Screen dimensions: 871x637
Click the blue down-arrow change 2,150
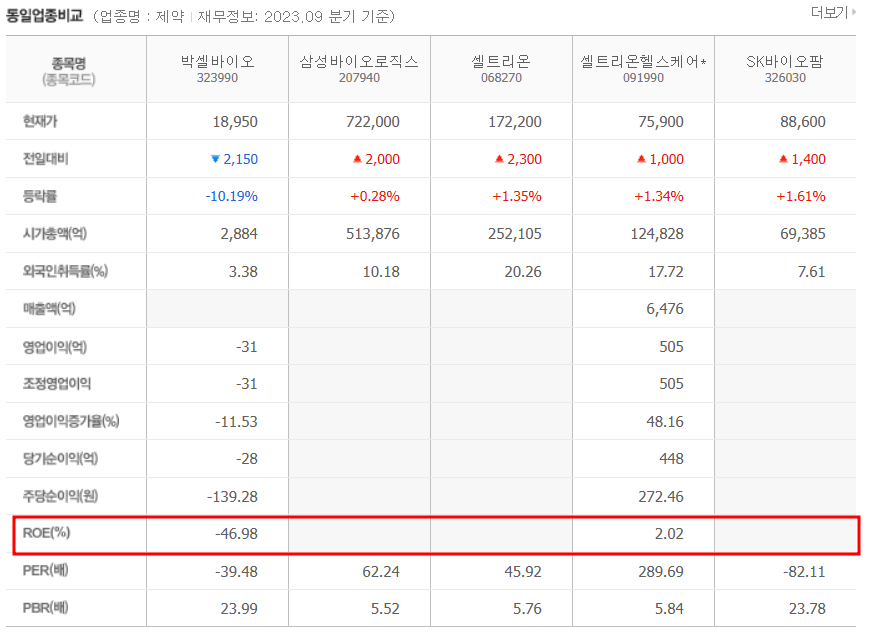tap(234, 159)
